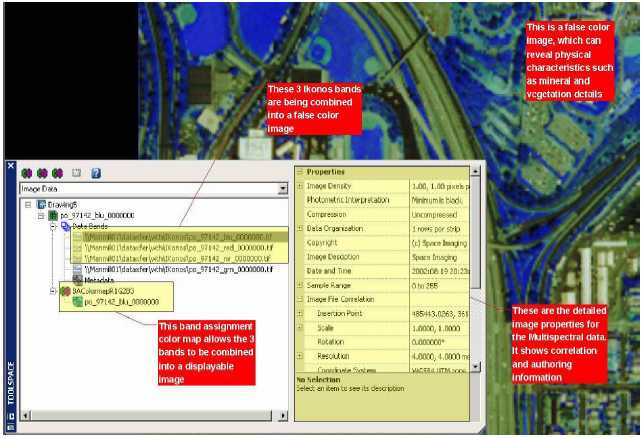Click the Properties vertical scrollbar thumb
Screen dimensions: 642x438
[x=475, y=232]
